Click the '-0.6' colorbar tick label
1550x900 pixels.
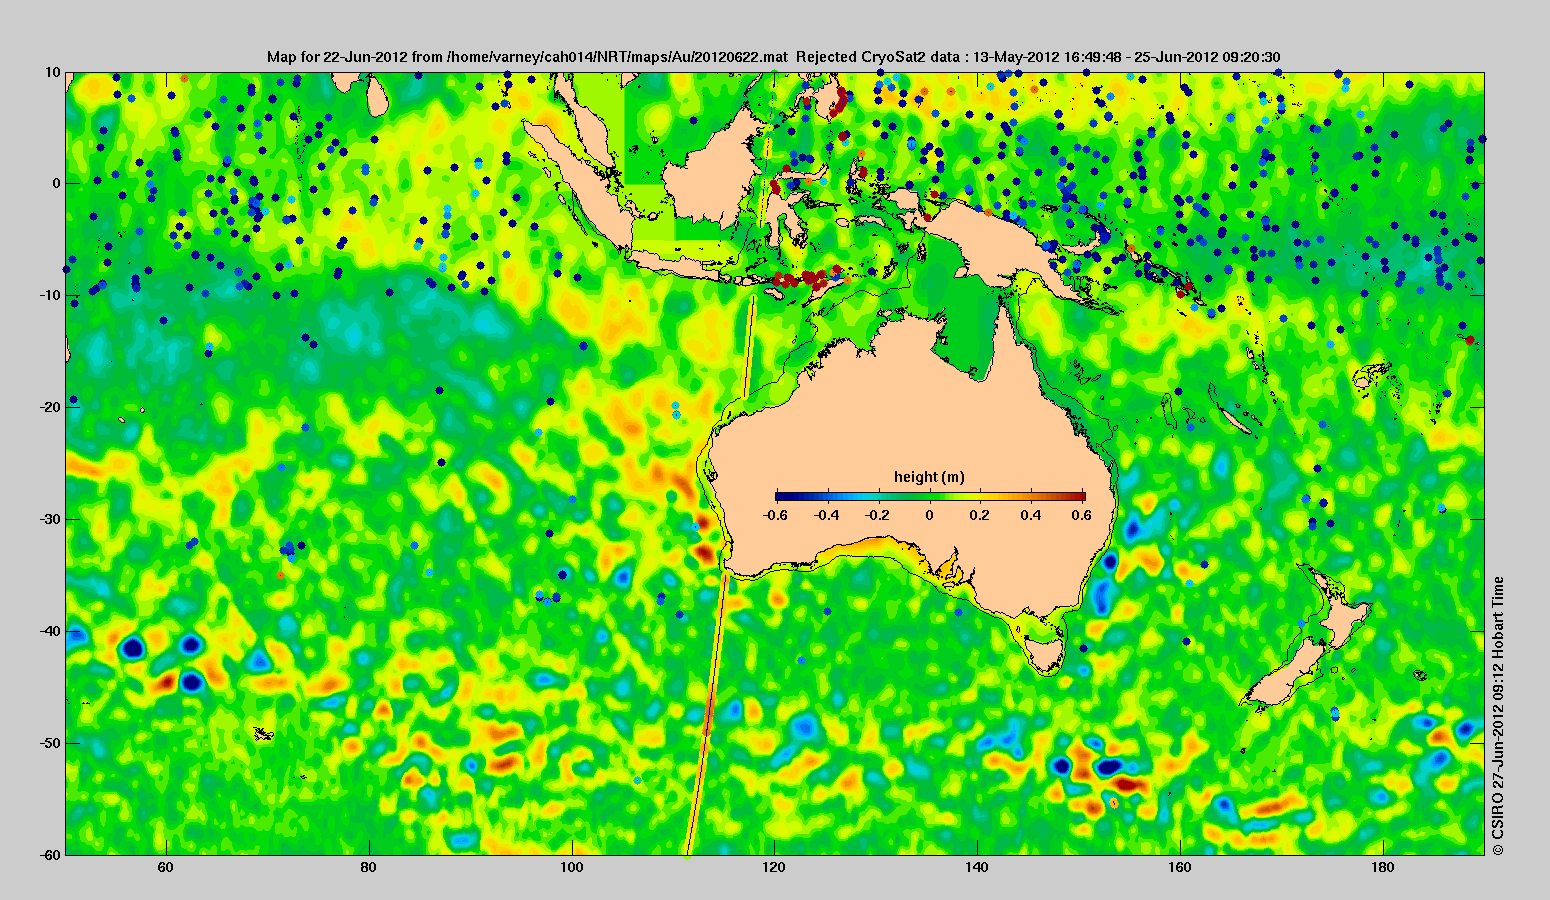pyautogui.click(x=774, y=515)
